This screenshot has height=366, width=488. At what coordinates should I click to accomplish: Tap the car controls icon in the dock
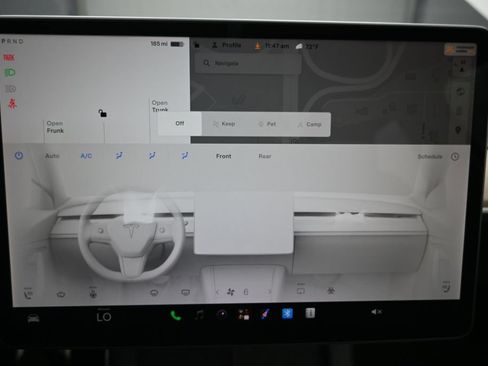click(33, 319)
